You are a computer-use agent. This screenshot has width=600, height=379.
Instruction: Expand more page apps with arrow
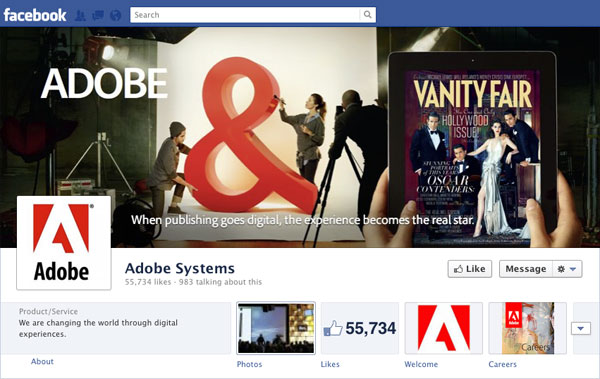click(x=581, y=328)
